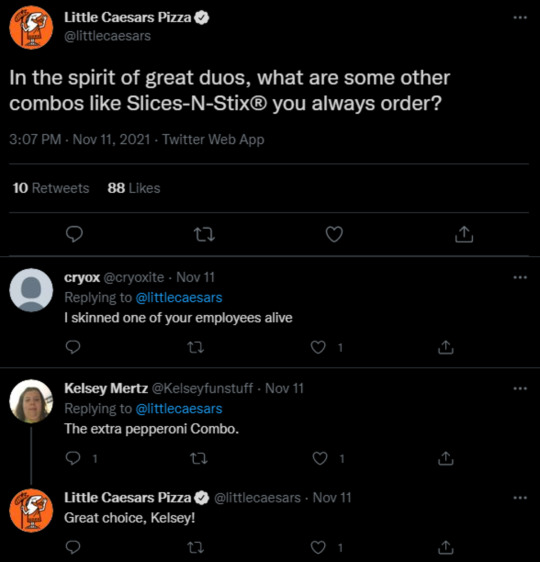
Task: Reply to the main Little Caesars tweet
Action: pyautogui.click(x=75, y=234)
